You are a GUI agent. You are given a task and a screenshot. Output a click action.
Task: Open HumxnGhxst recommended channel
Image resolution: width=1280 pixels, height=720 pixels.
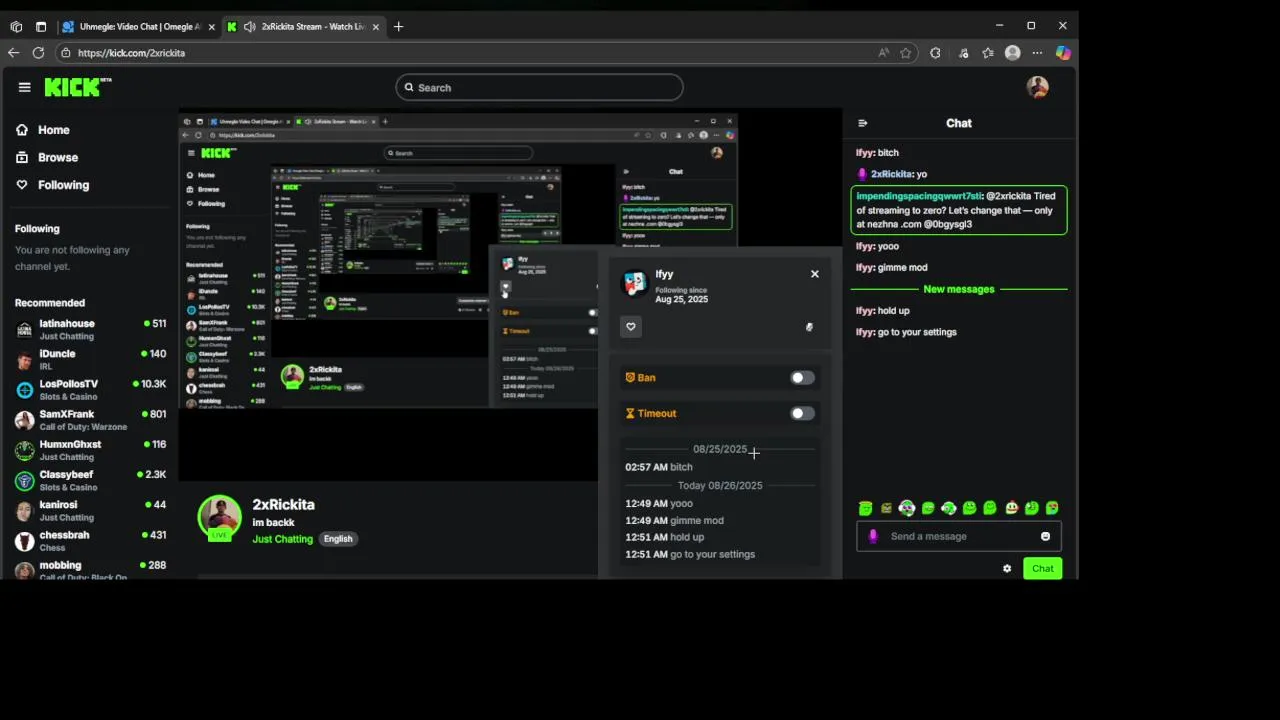click(90, 450)
